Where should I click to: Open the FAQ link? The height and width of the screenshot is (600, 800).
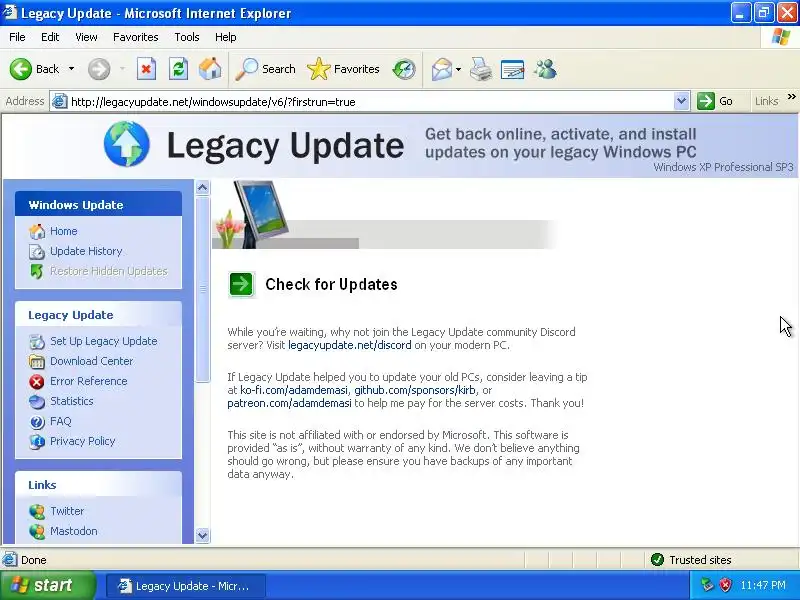[x=61, y=421]
